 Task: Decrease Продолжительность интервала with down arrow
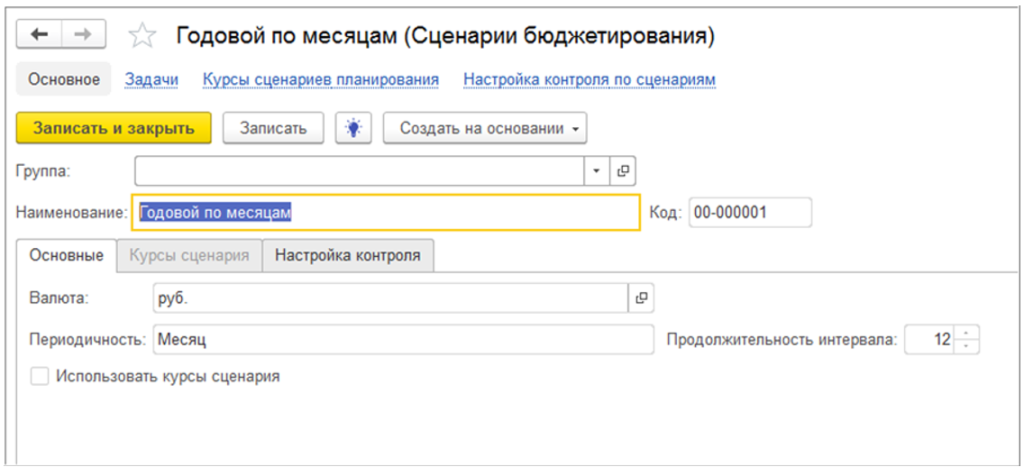tap(966, 346)
